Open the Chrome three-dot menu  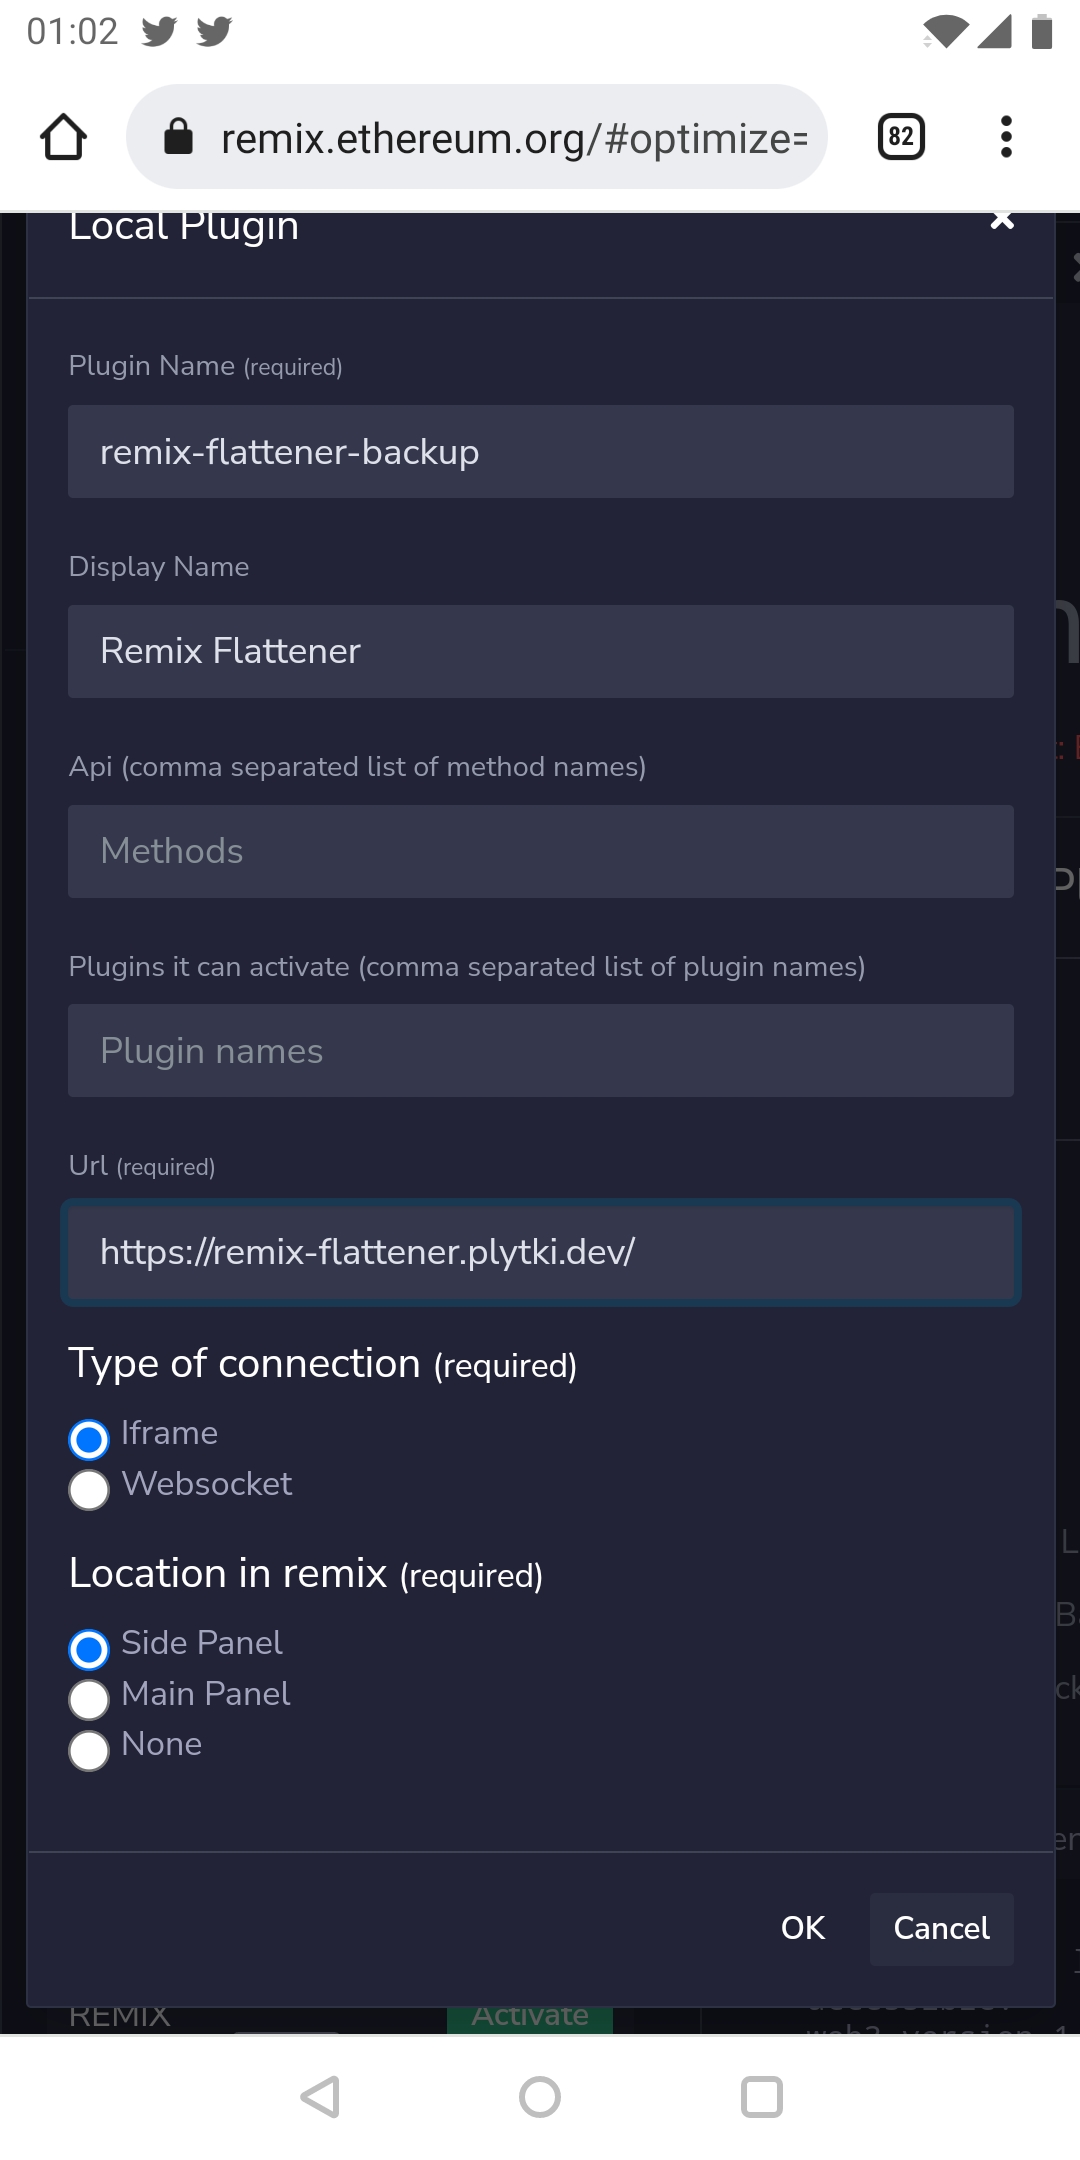pyautogui.click(x=1005, y=136)
